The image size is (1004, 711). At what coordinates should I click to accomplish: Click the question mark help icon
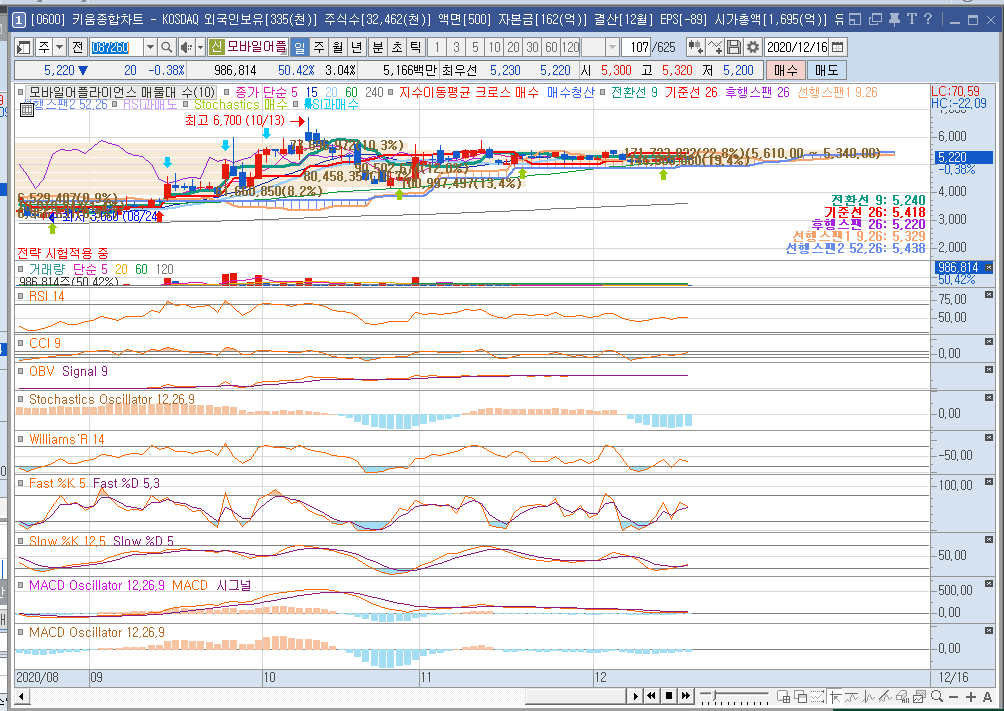pos(928,19)
